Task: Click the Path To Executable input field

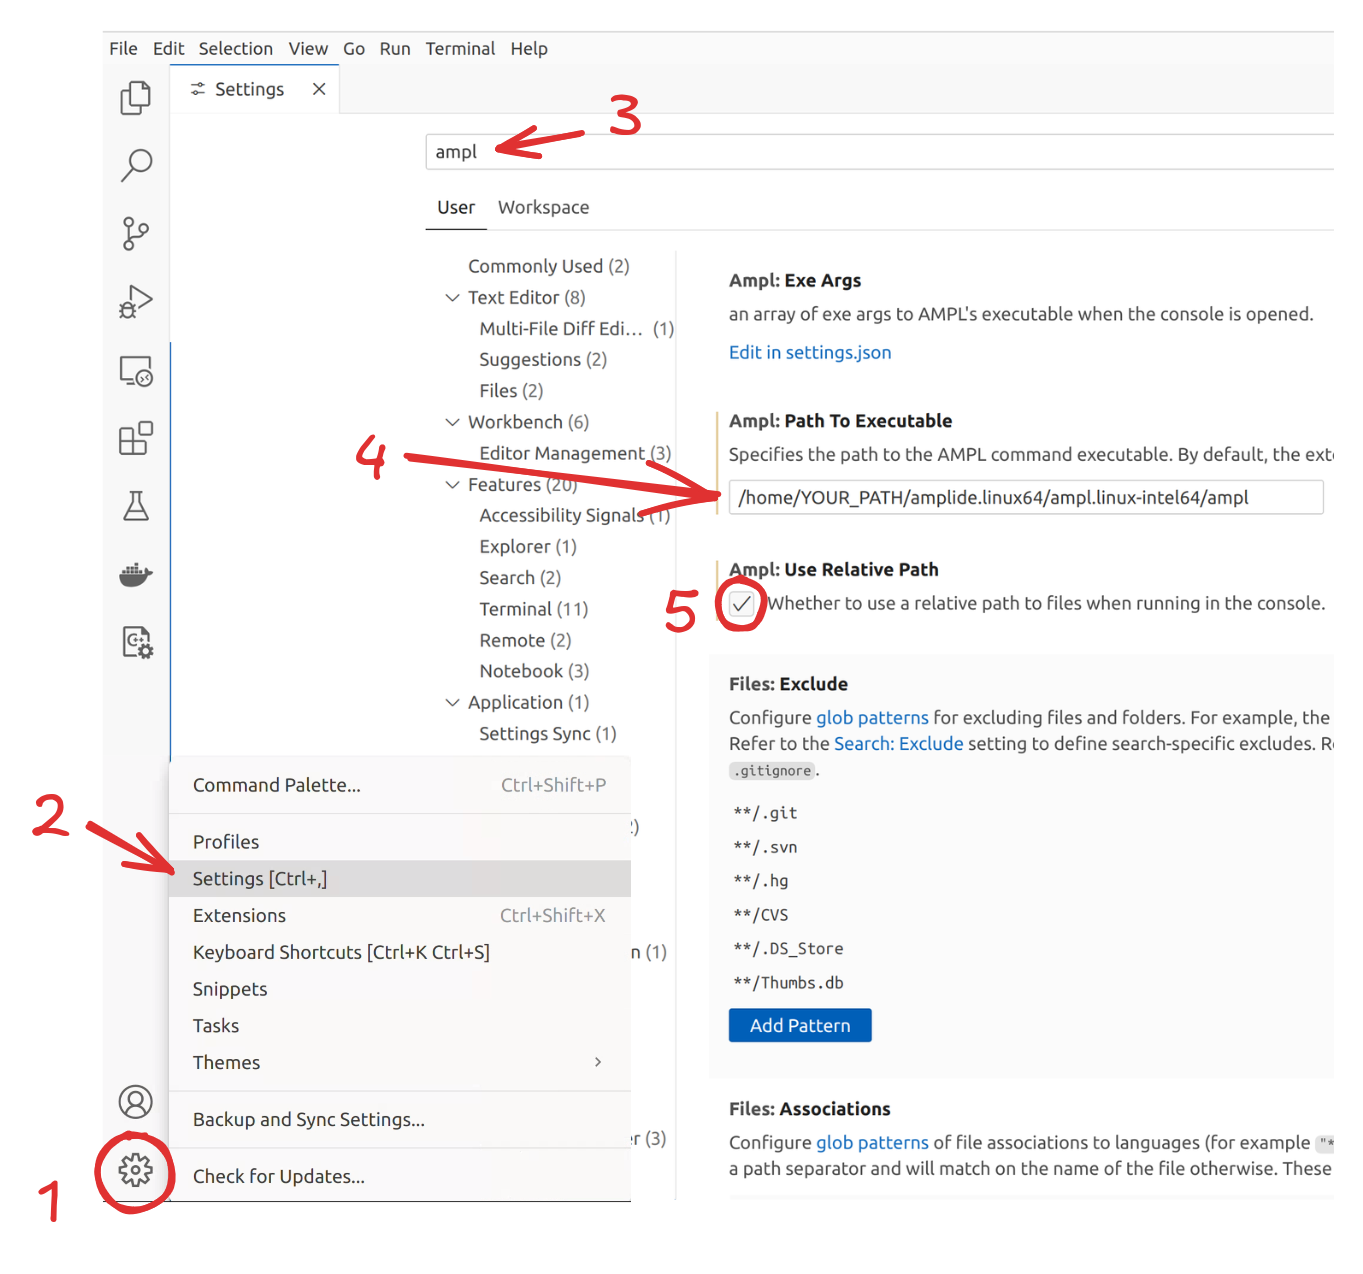Action: coord(1026,498)
